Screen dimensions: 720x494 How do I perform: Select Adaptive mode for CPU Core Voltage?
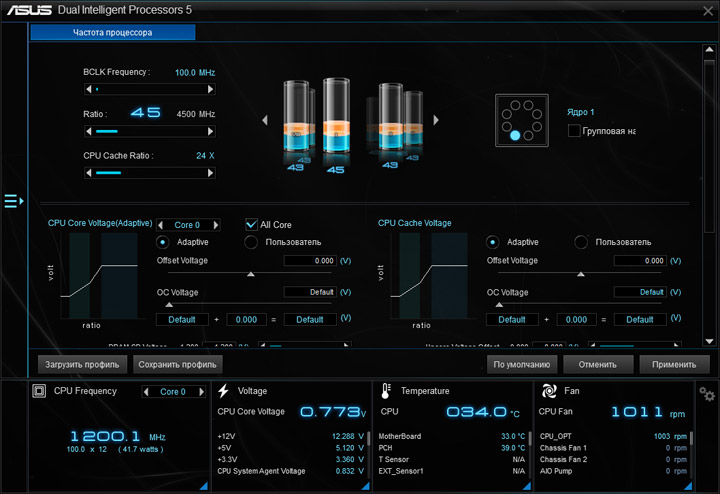coord(163,242)
